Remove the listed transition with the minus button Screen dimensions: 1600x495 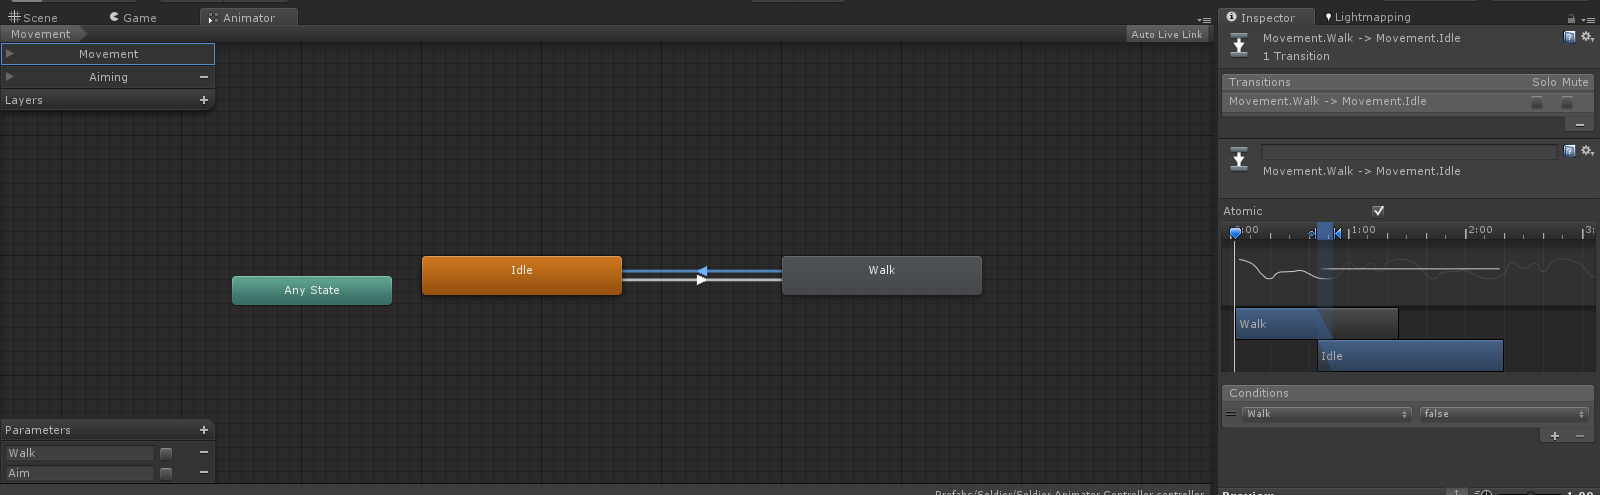click(1579, 125)
